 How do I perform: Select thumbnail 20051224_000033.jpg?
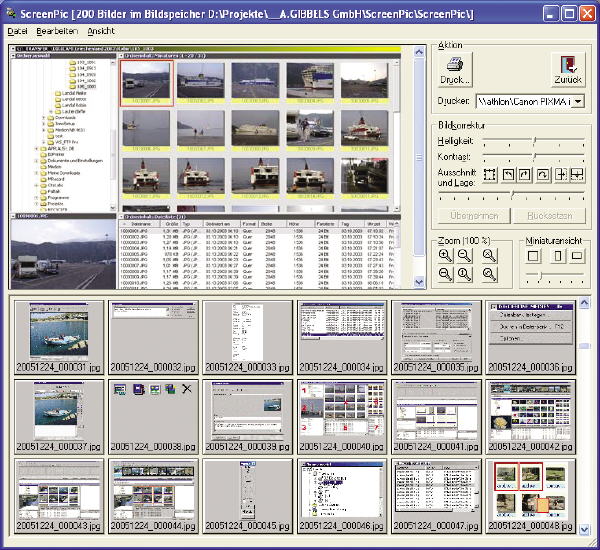coord(247,337)
